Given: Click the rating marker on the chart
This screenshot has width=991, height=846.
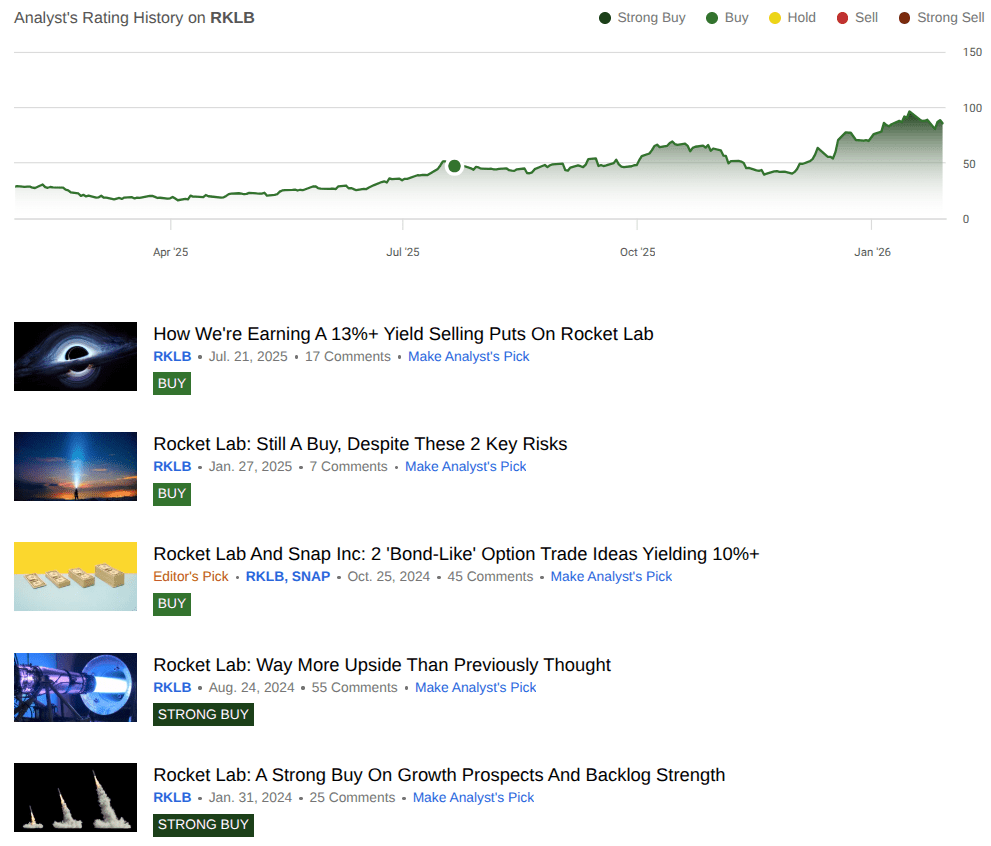Looking at the screenshot, I should tap(454, 166).
